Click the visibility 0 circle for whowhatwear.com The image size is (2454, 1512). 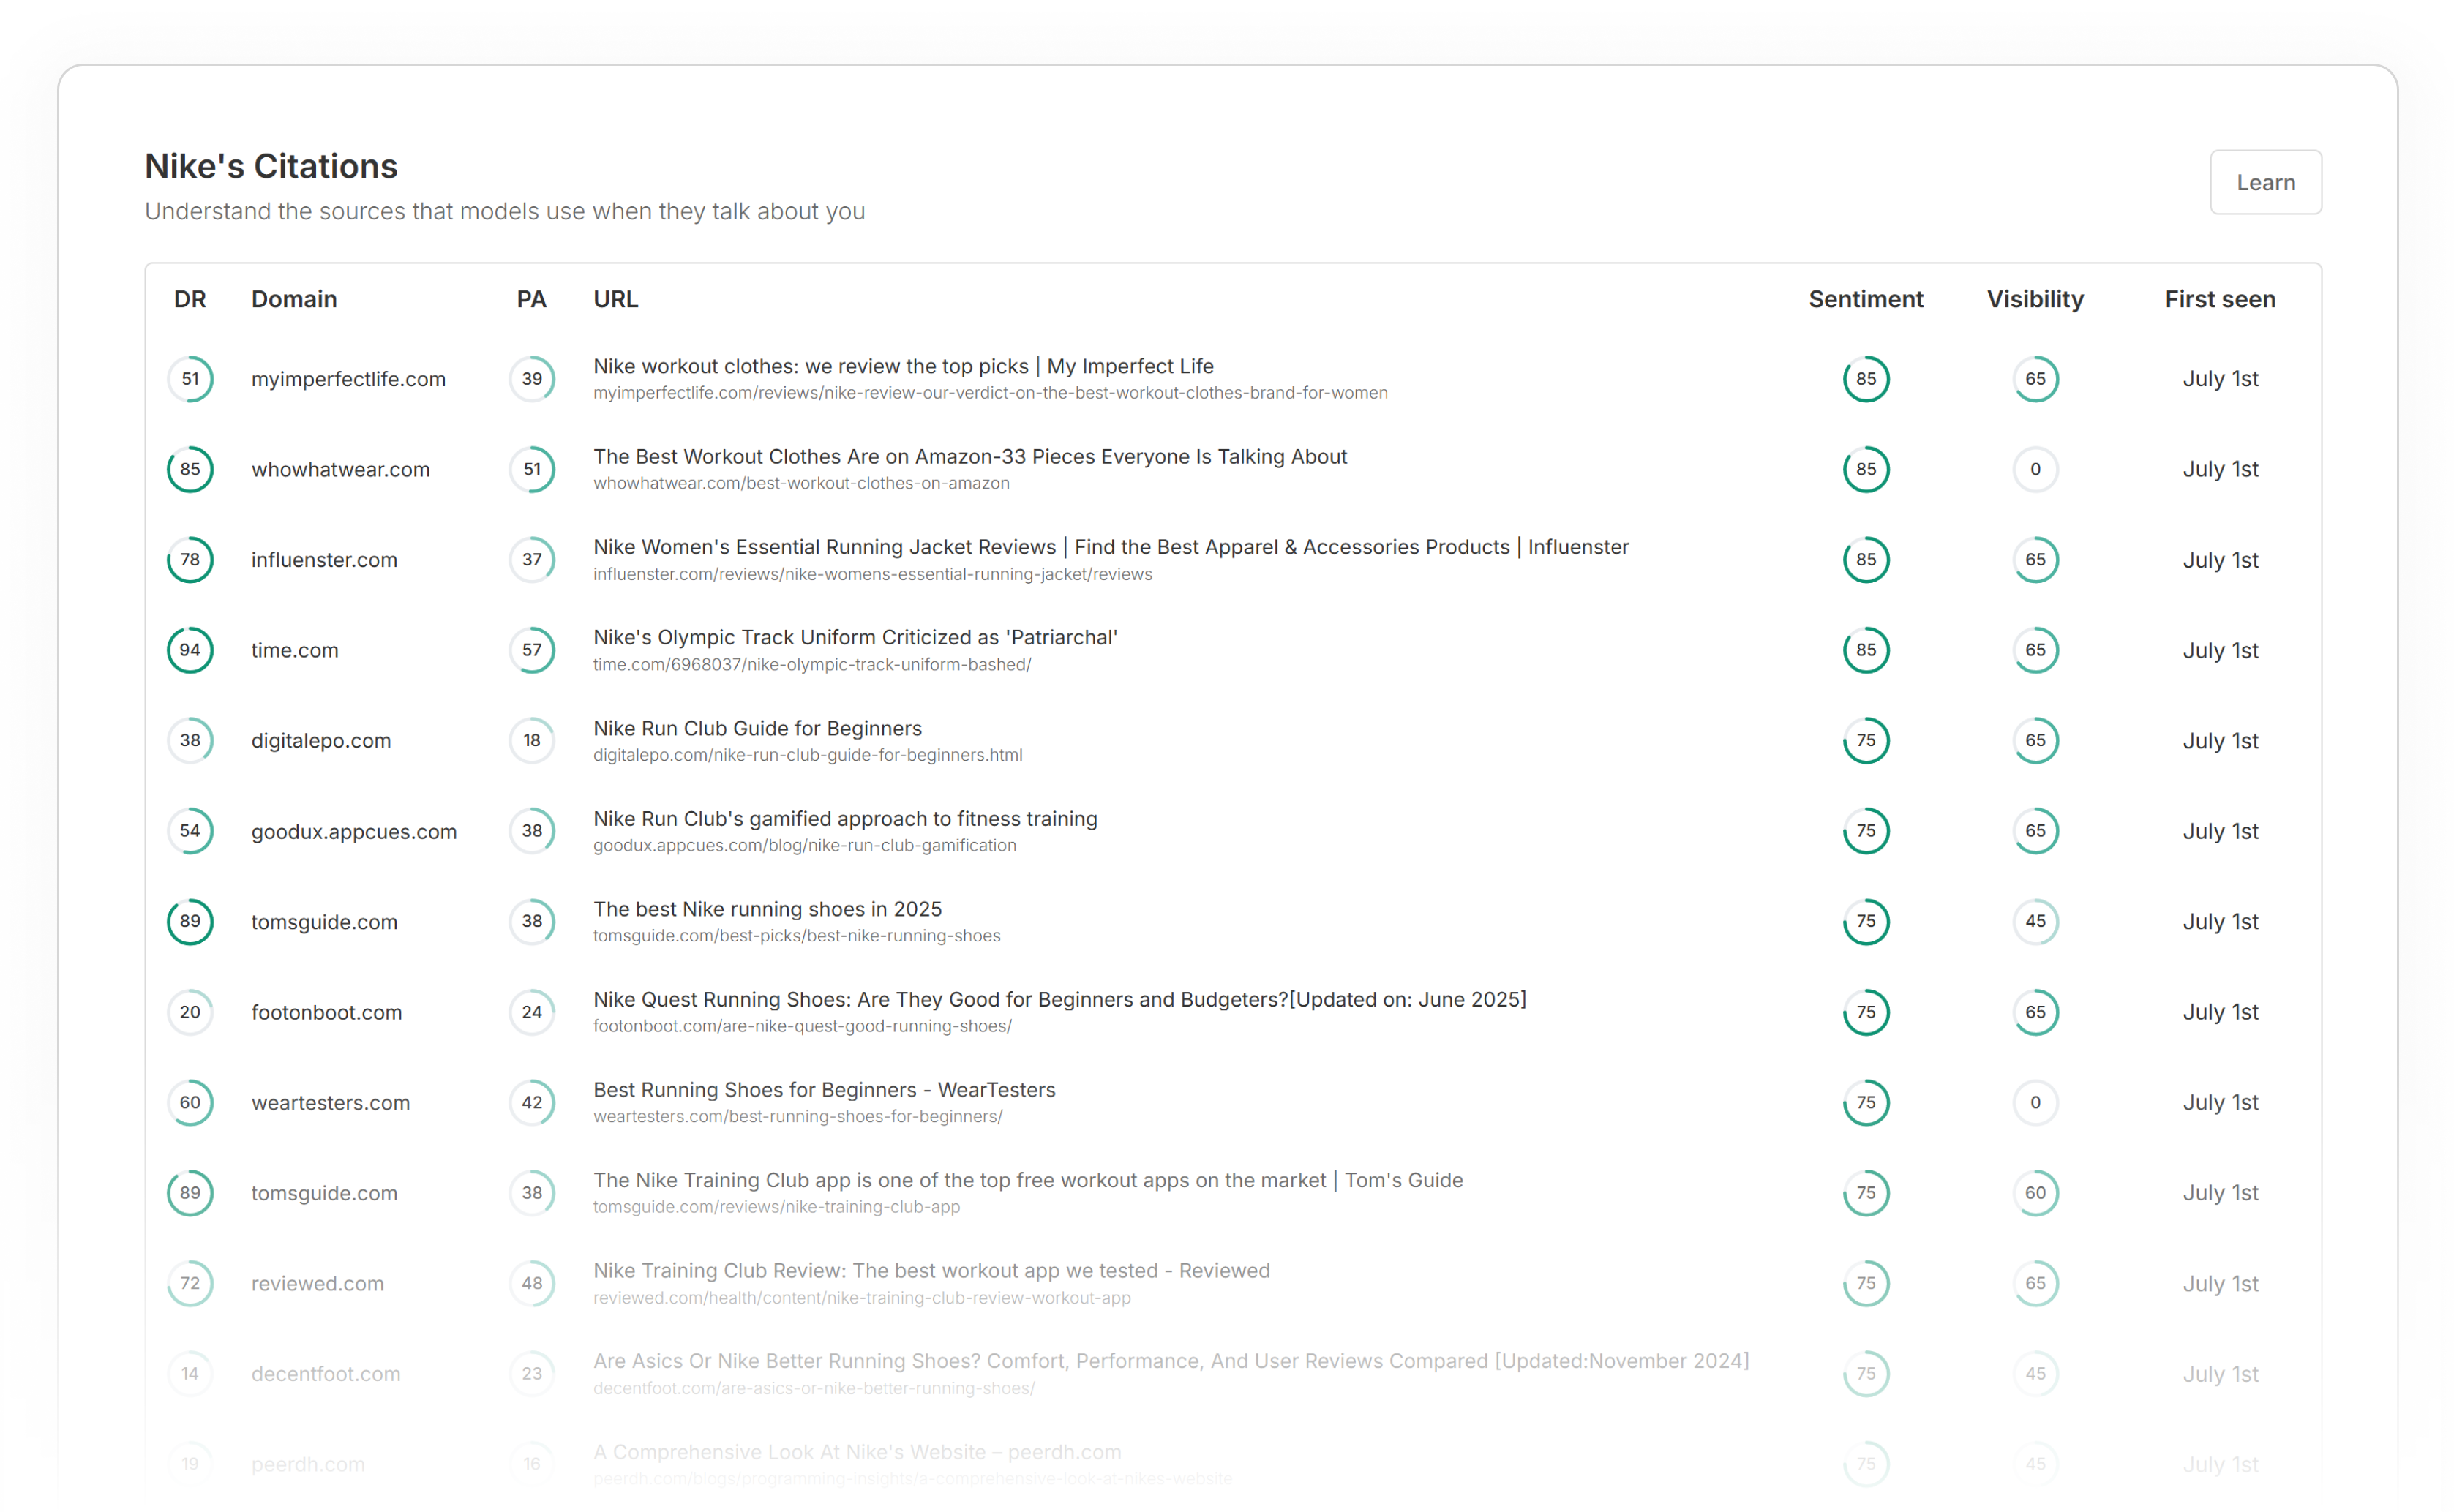2034,469
